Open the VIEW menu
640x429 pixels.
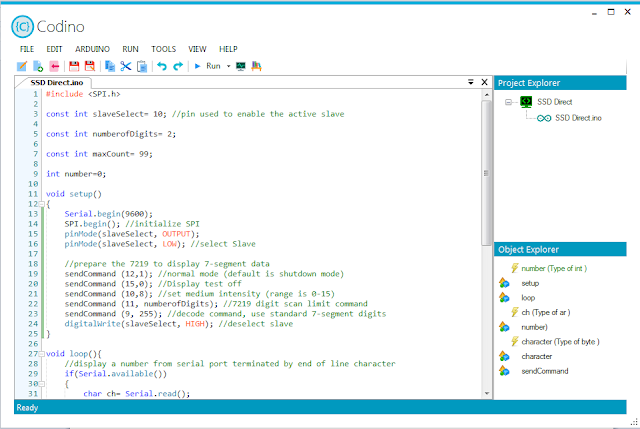point(197,49)
